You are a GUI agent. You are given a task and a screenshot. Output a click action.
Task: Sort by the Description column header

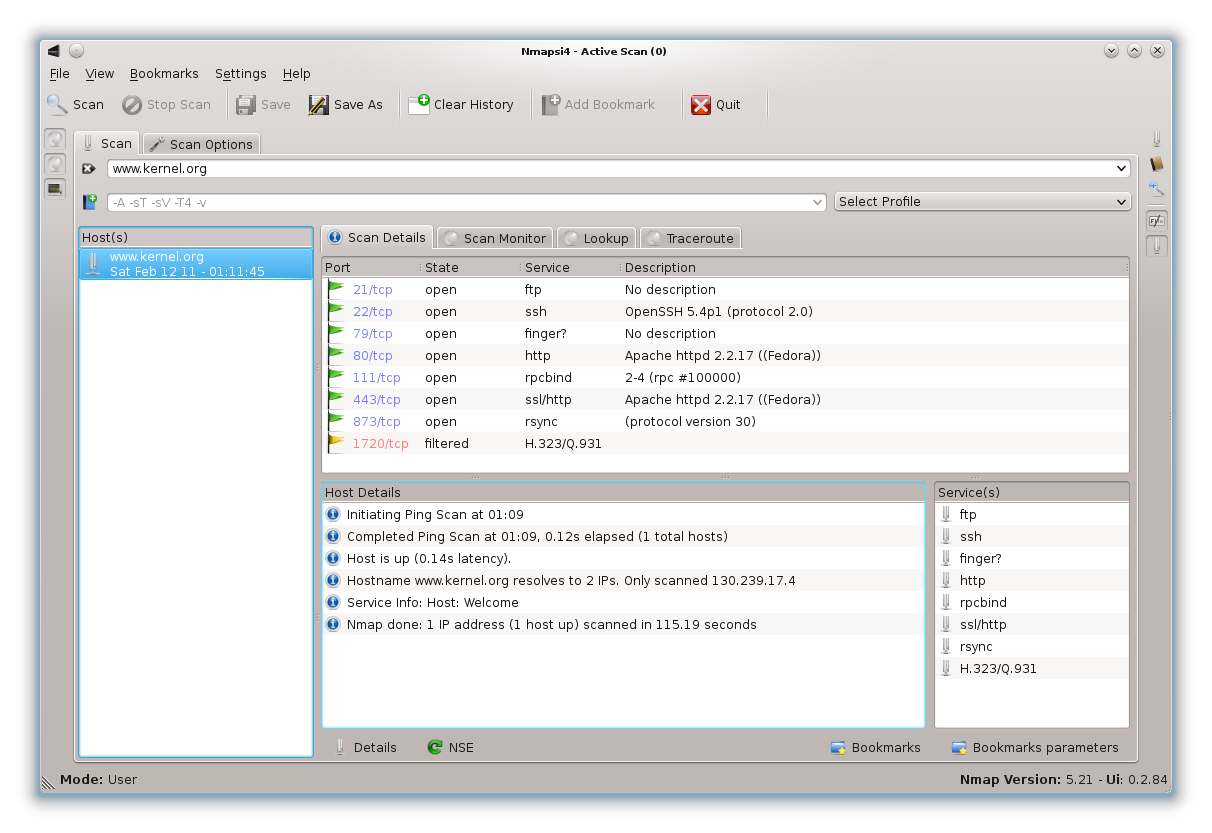coord(873,267)
